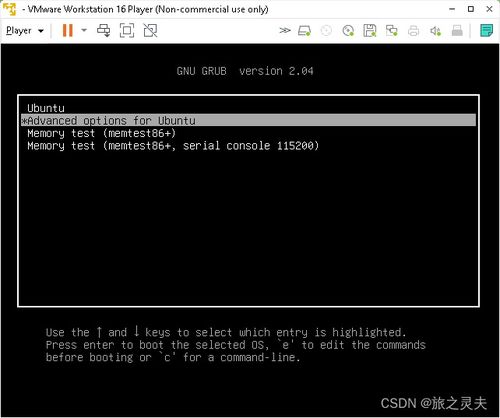Screen dimensions: 500x418
Task: Click the printer device icon
Action: (413, 31)
